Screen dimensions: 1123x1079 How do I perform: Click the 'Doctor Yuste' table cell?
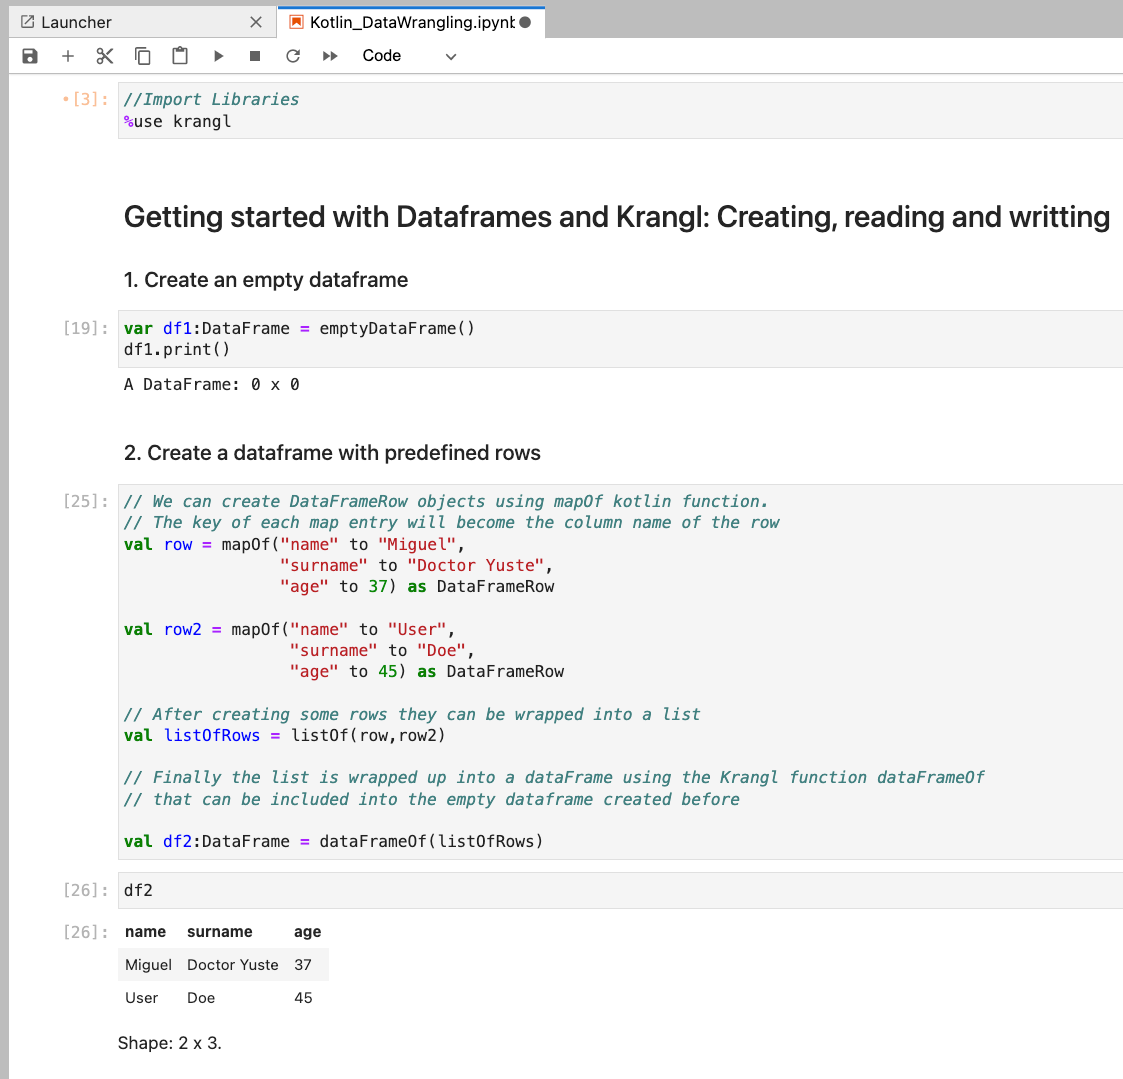(x=233, y=965)
